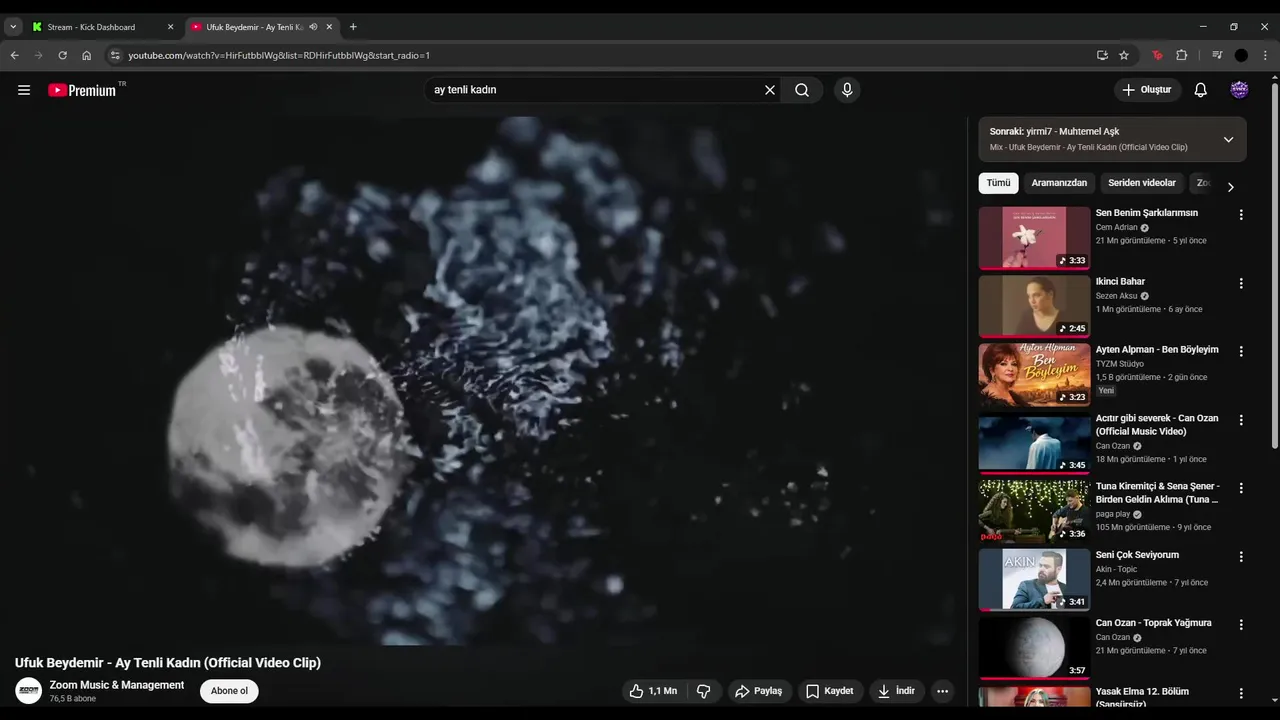This screenshot has width=1280, height=720.
Task: Open the Cem Adrian channel name
Action: pyautogui.click(x=1117, y=227)
